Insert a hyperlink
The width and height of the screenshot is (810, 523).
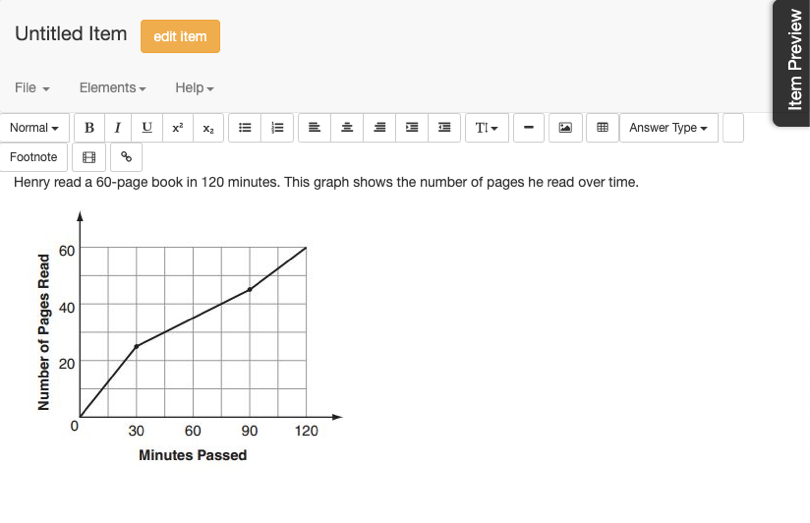click(126, 157)
